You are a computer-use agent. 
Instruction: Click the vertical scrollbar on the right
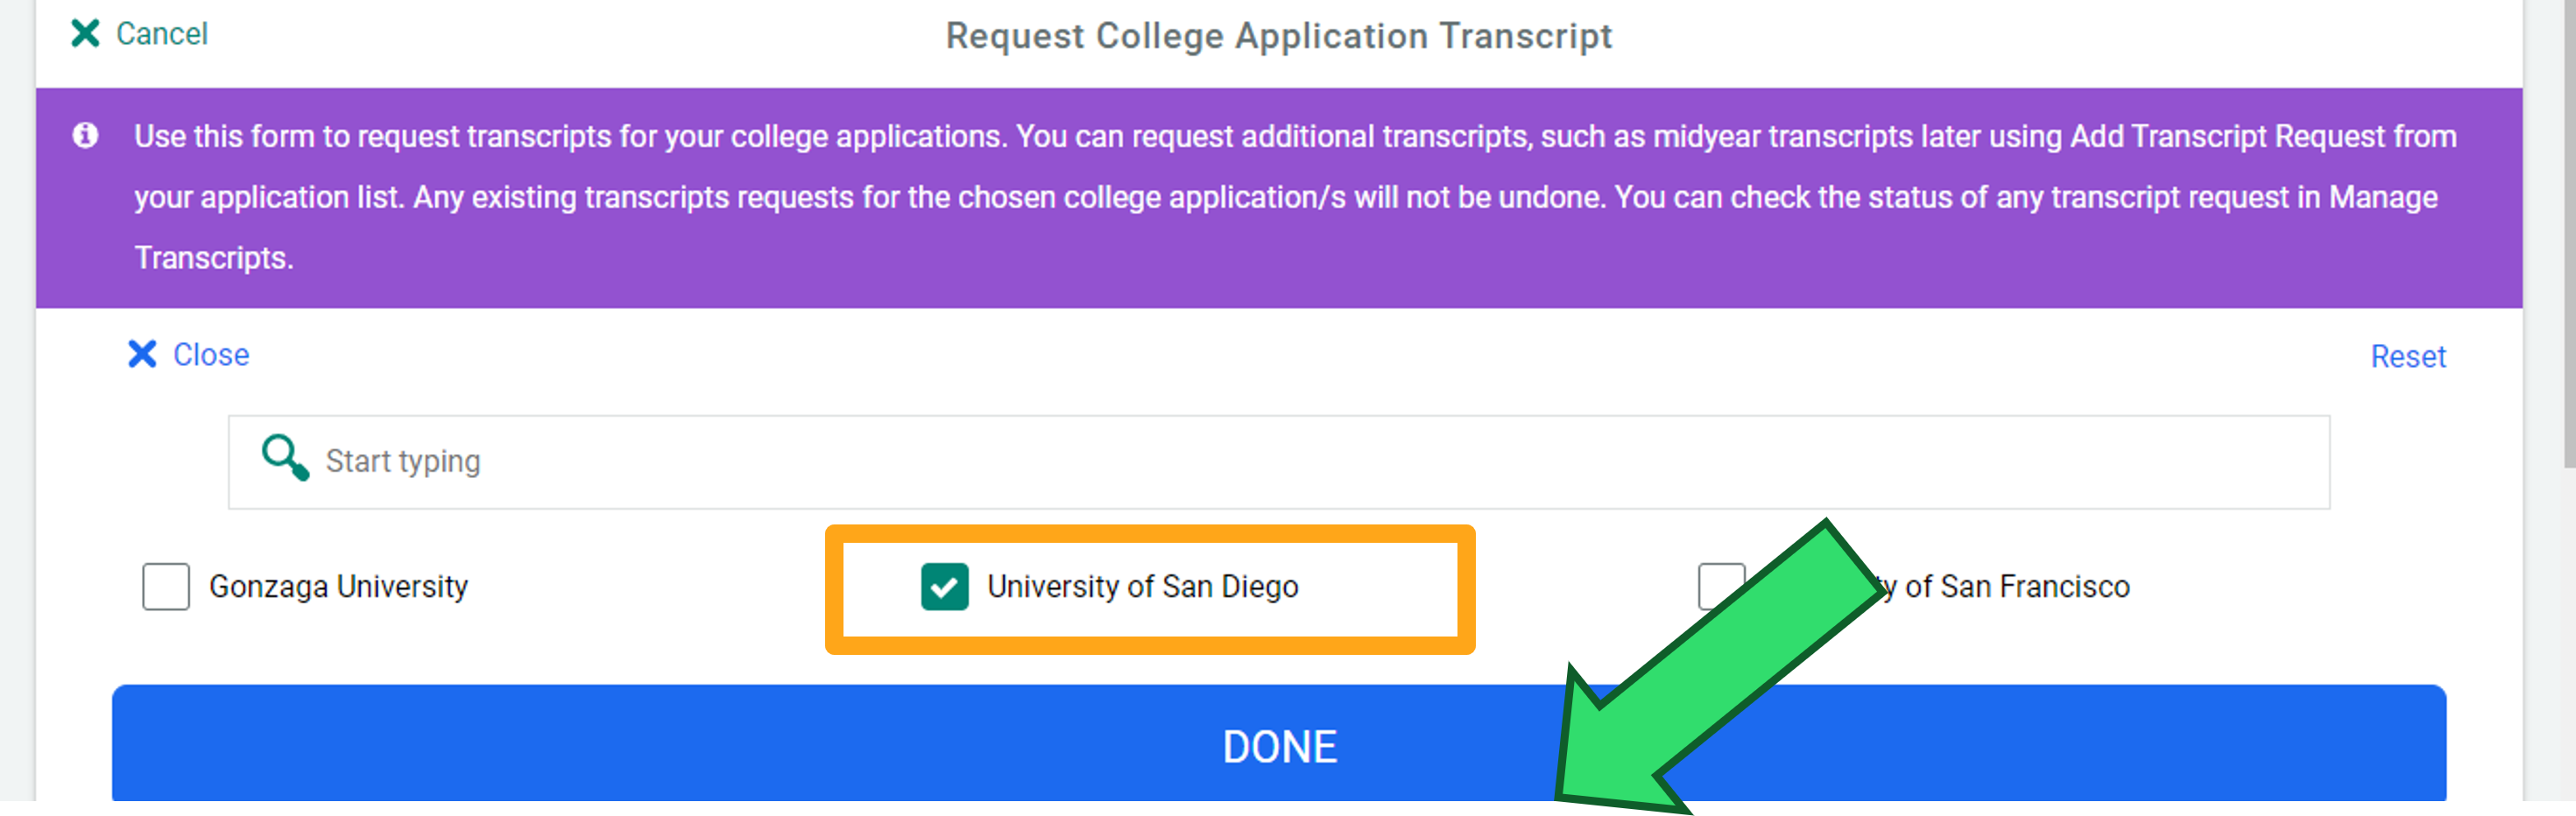tap(2568, 235)
